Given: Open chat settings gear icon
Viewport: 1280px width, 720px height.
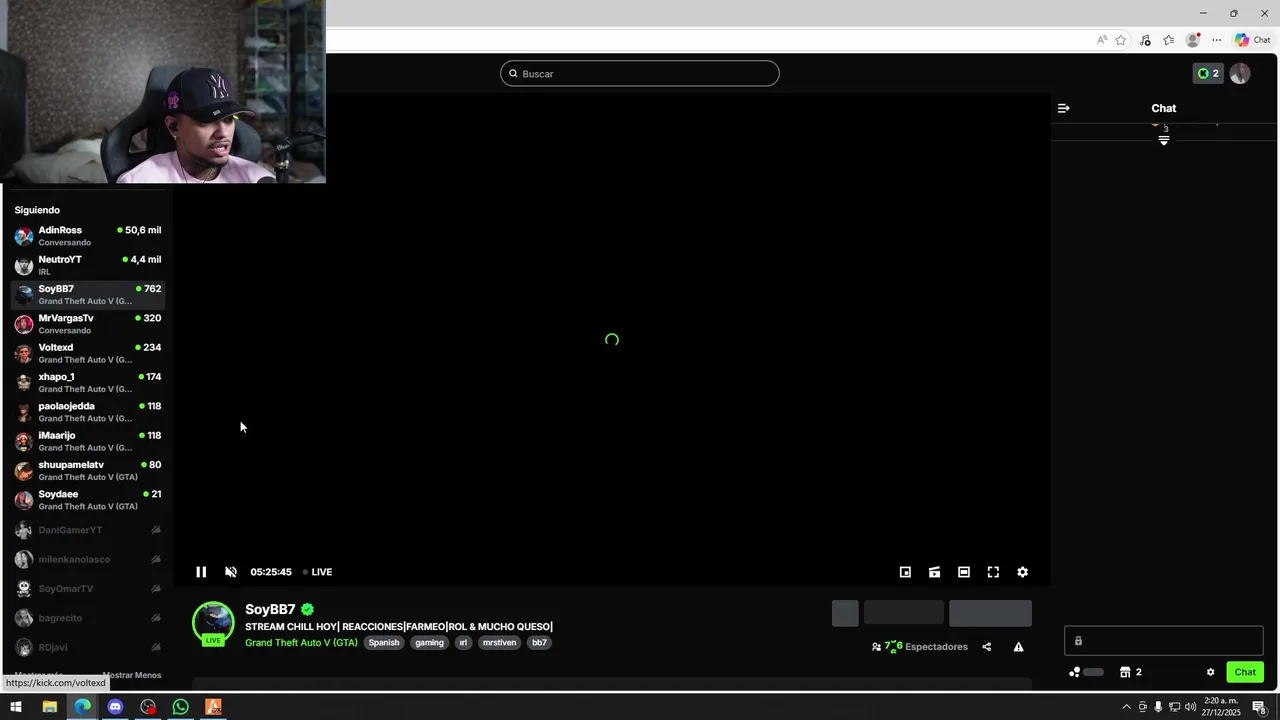Looking at the screenshot, I should pos(1210,672).
